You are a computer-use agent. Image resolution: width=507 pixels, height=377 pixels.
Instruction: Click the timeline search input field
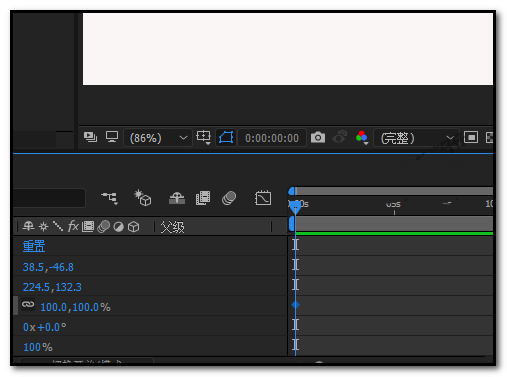click(x=49, y=198)
